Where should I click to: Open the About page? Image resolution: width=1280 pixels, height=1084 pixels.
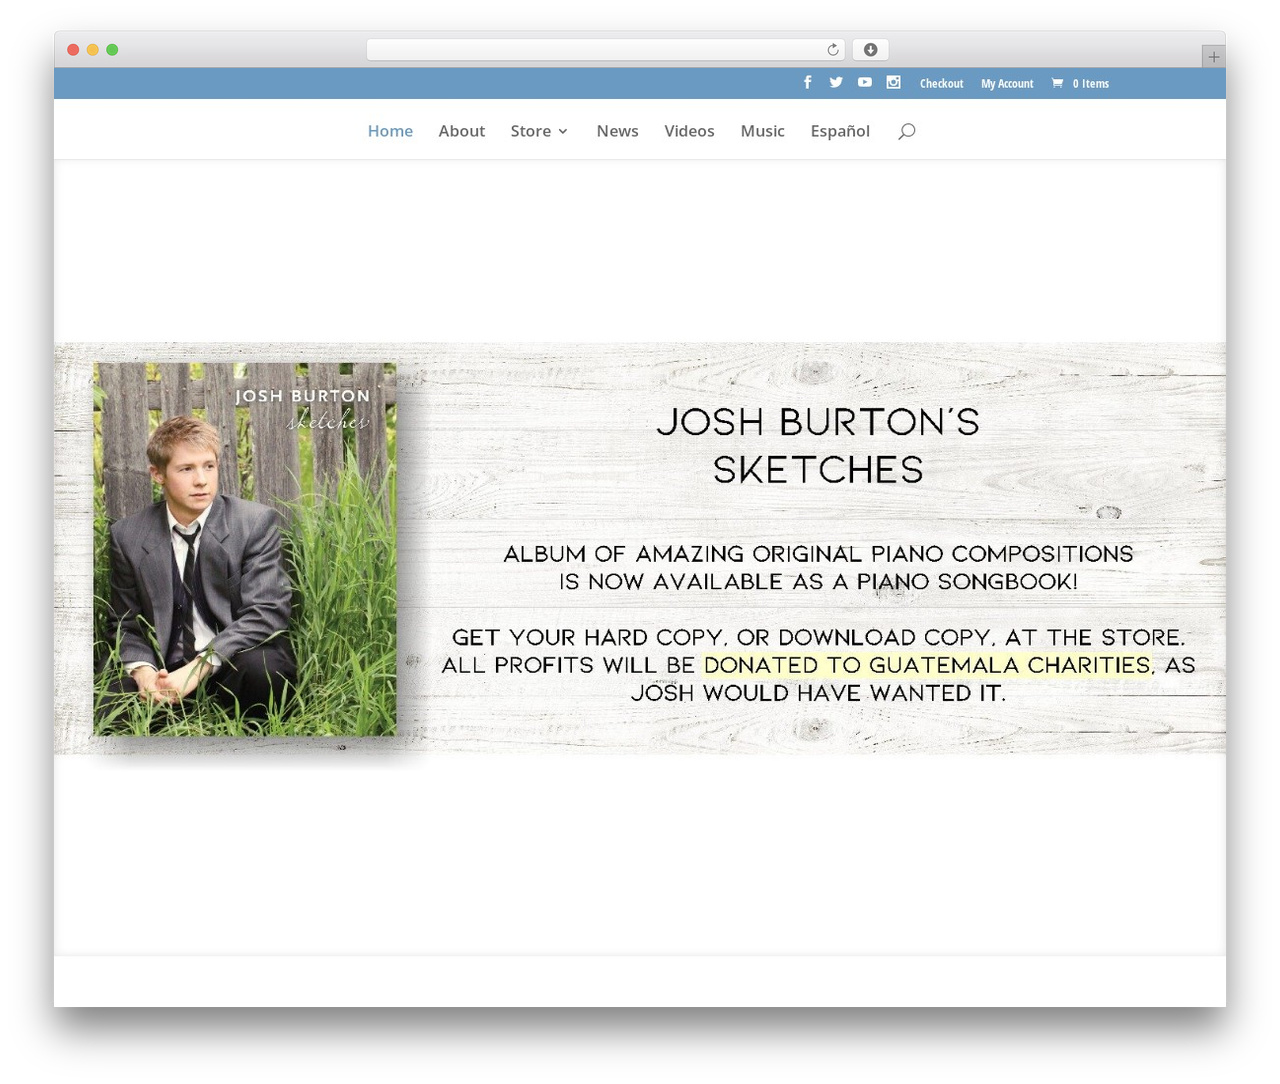pos(461,131)
